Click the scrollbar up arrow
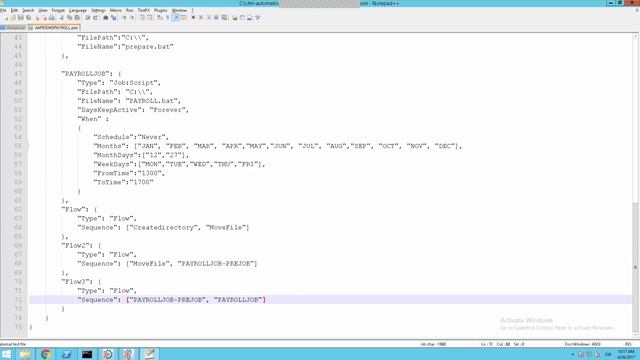Image resolution: width=640 pixels, height=360 pixels. 636,36
